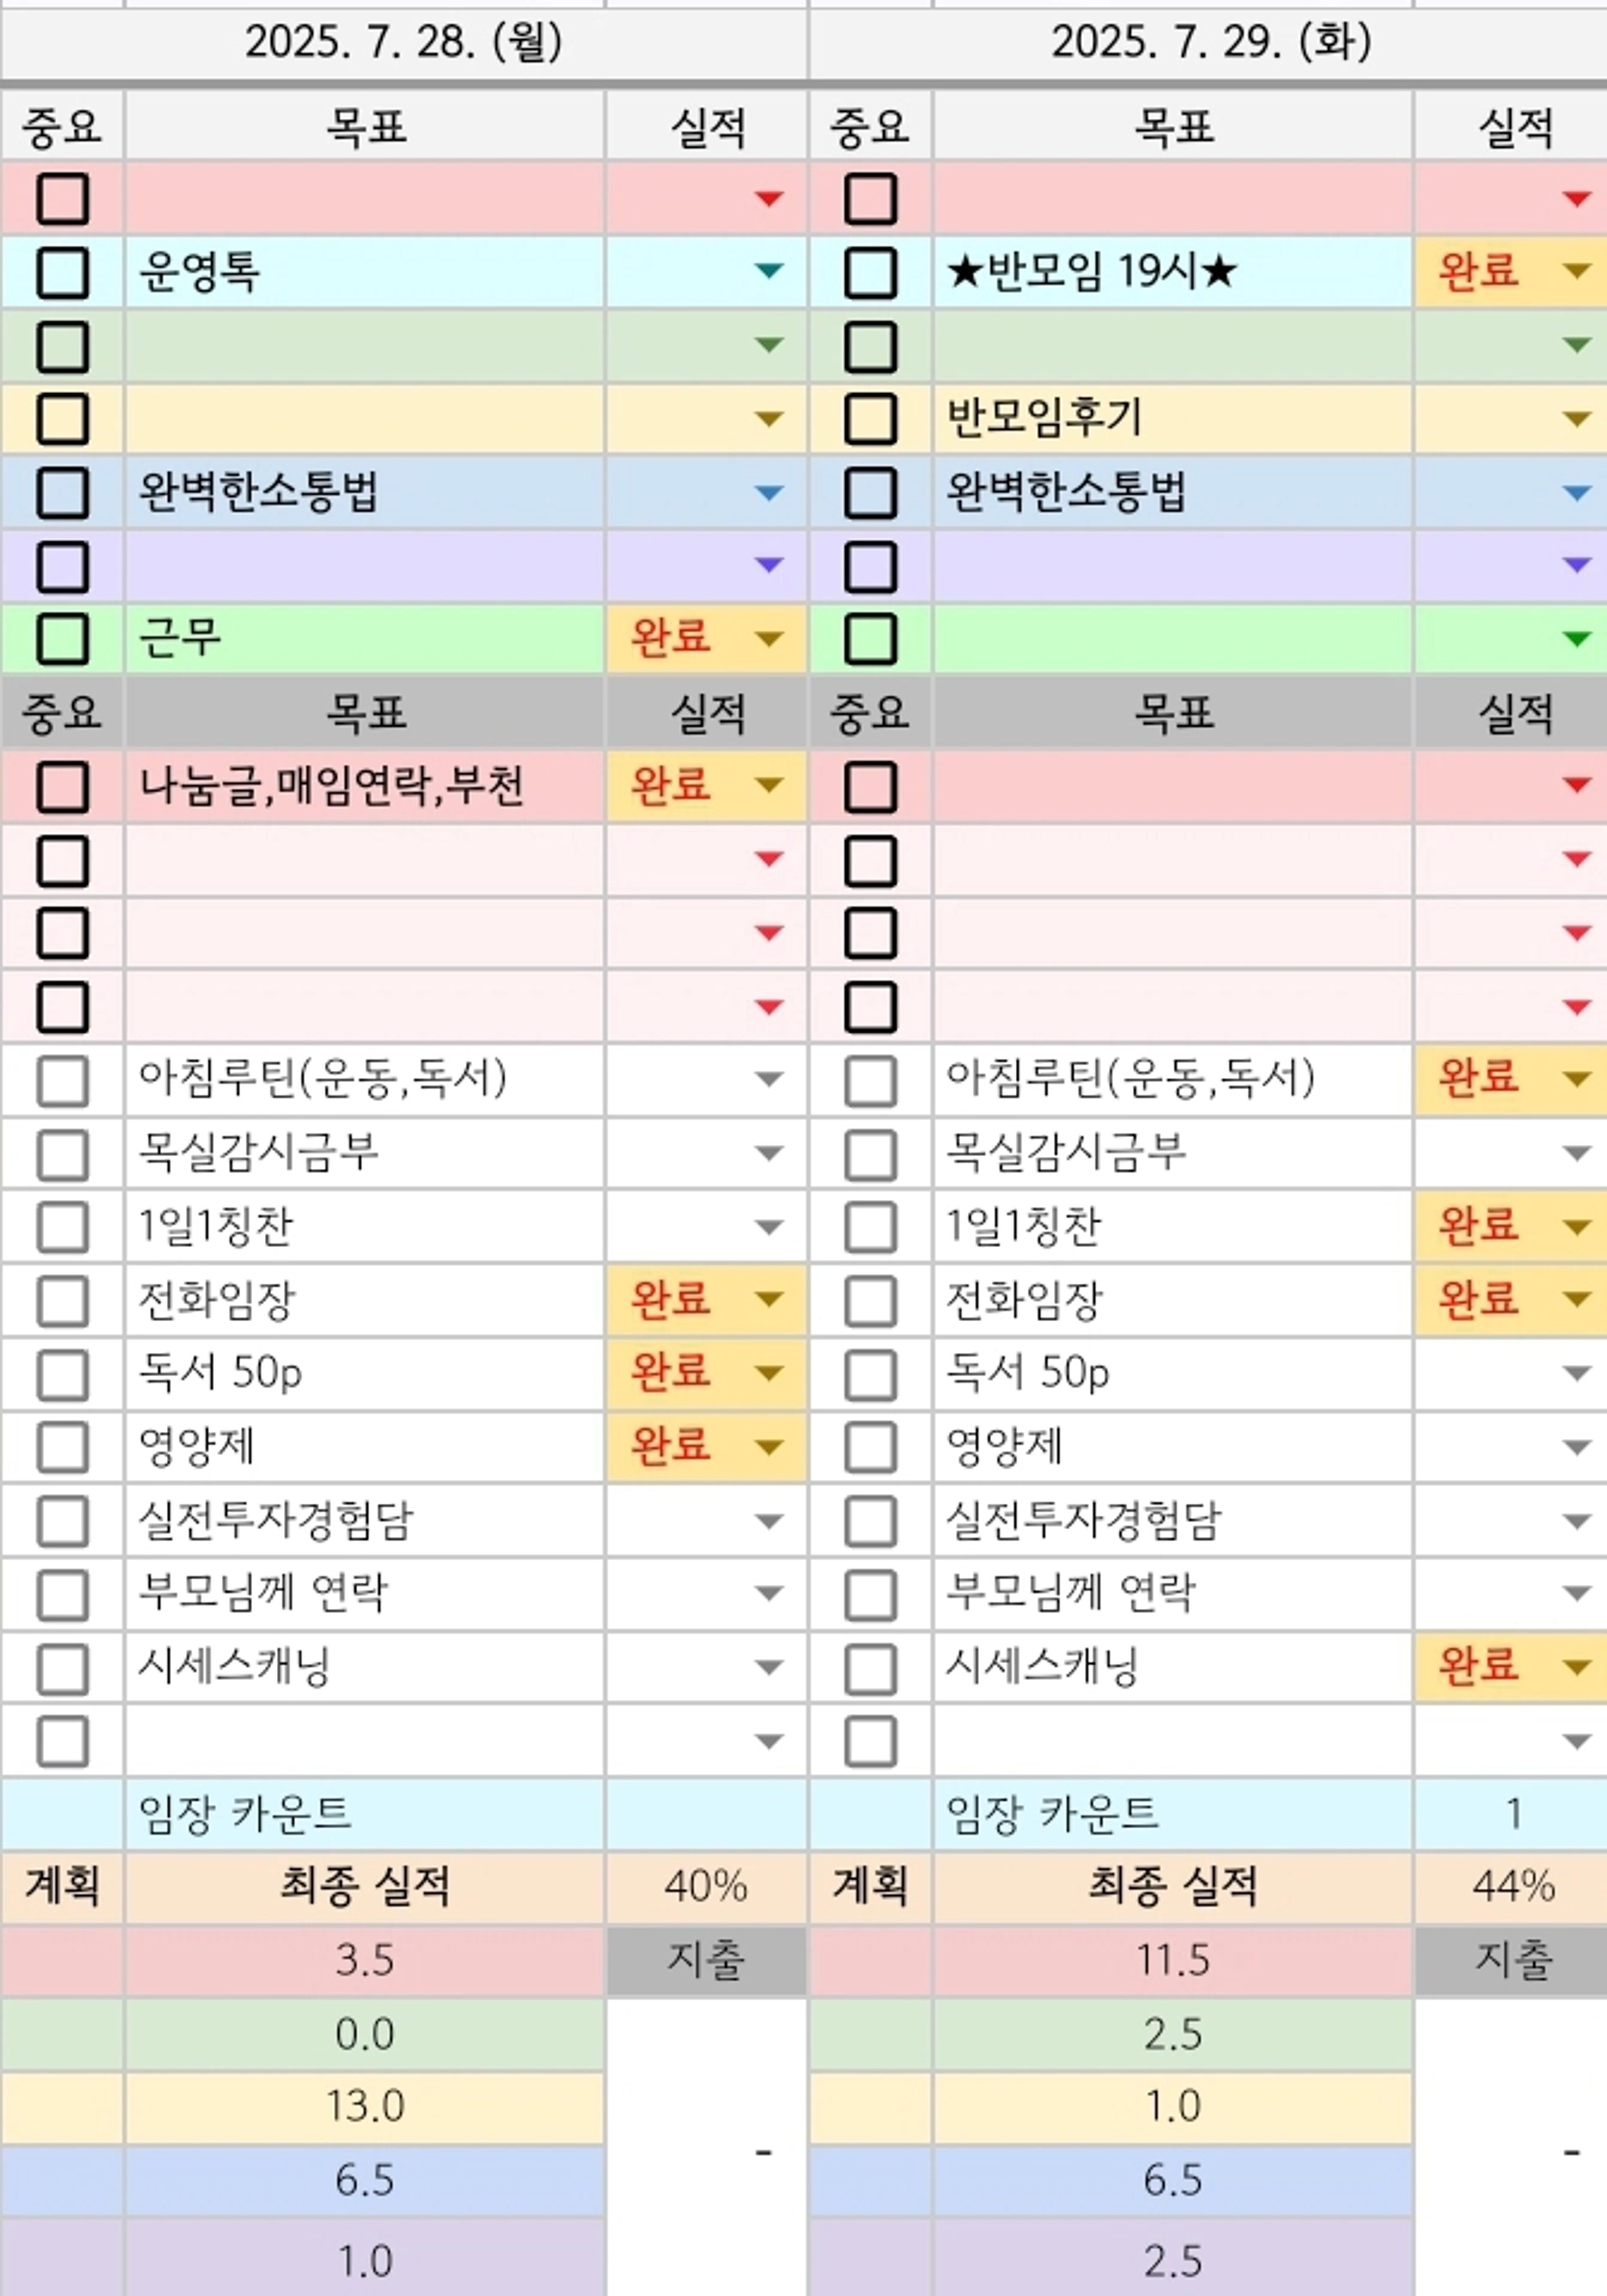Mark 반모임후기 checkbox as important

(x=870, y=419)
